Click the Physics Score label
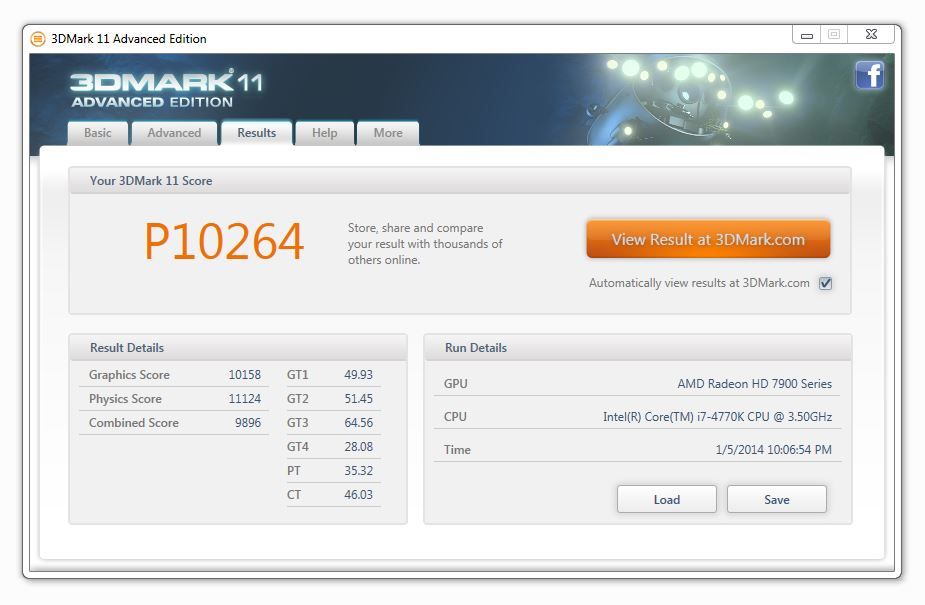This screenshot has width=925, height=605. point(125,399)
